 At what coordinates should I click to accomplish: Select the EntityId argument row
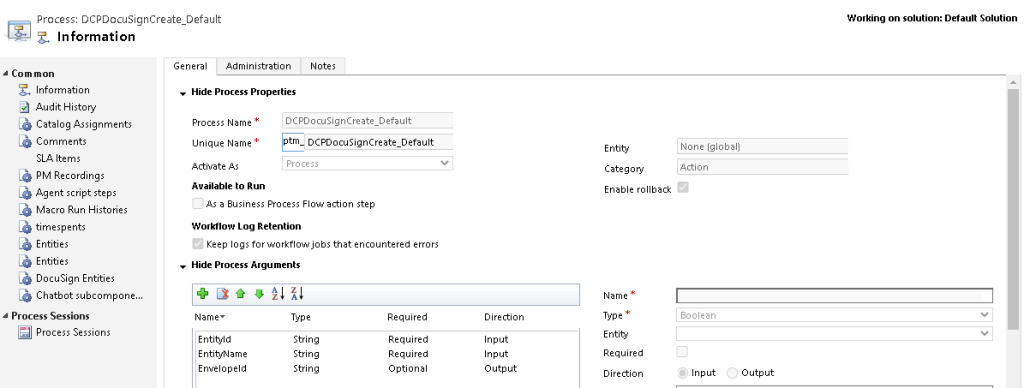click(x=385, y=340)
